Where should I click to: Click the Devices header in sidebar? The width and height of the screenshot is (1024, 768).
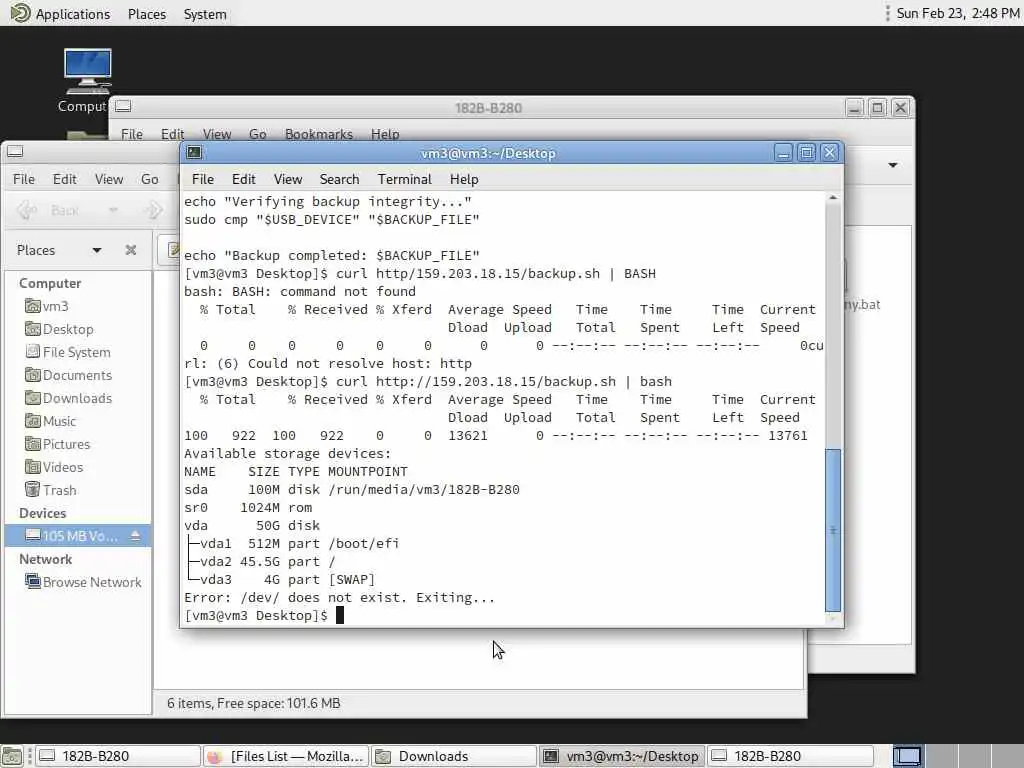point(42,513)
